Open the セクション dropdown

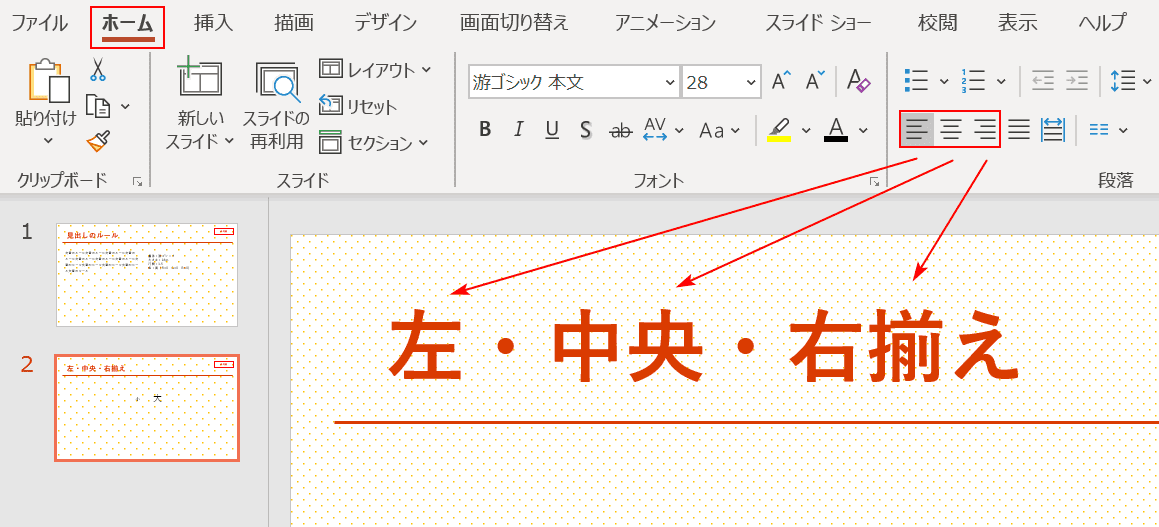point(373,141)
